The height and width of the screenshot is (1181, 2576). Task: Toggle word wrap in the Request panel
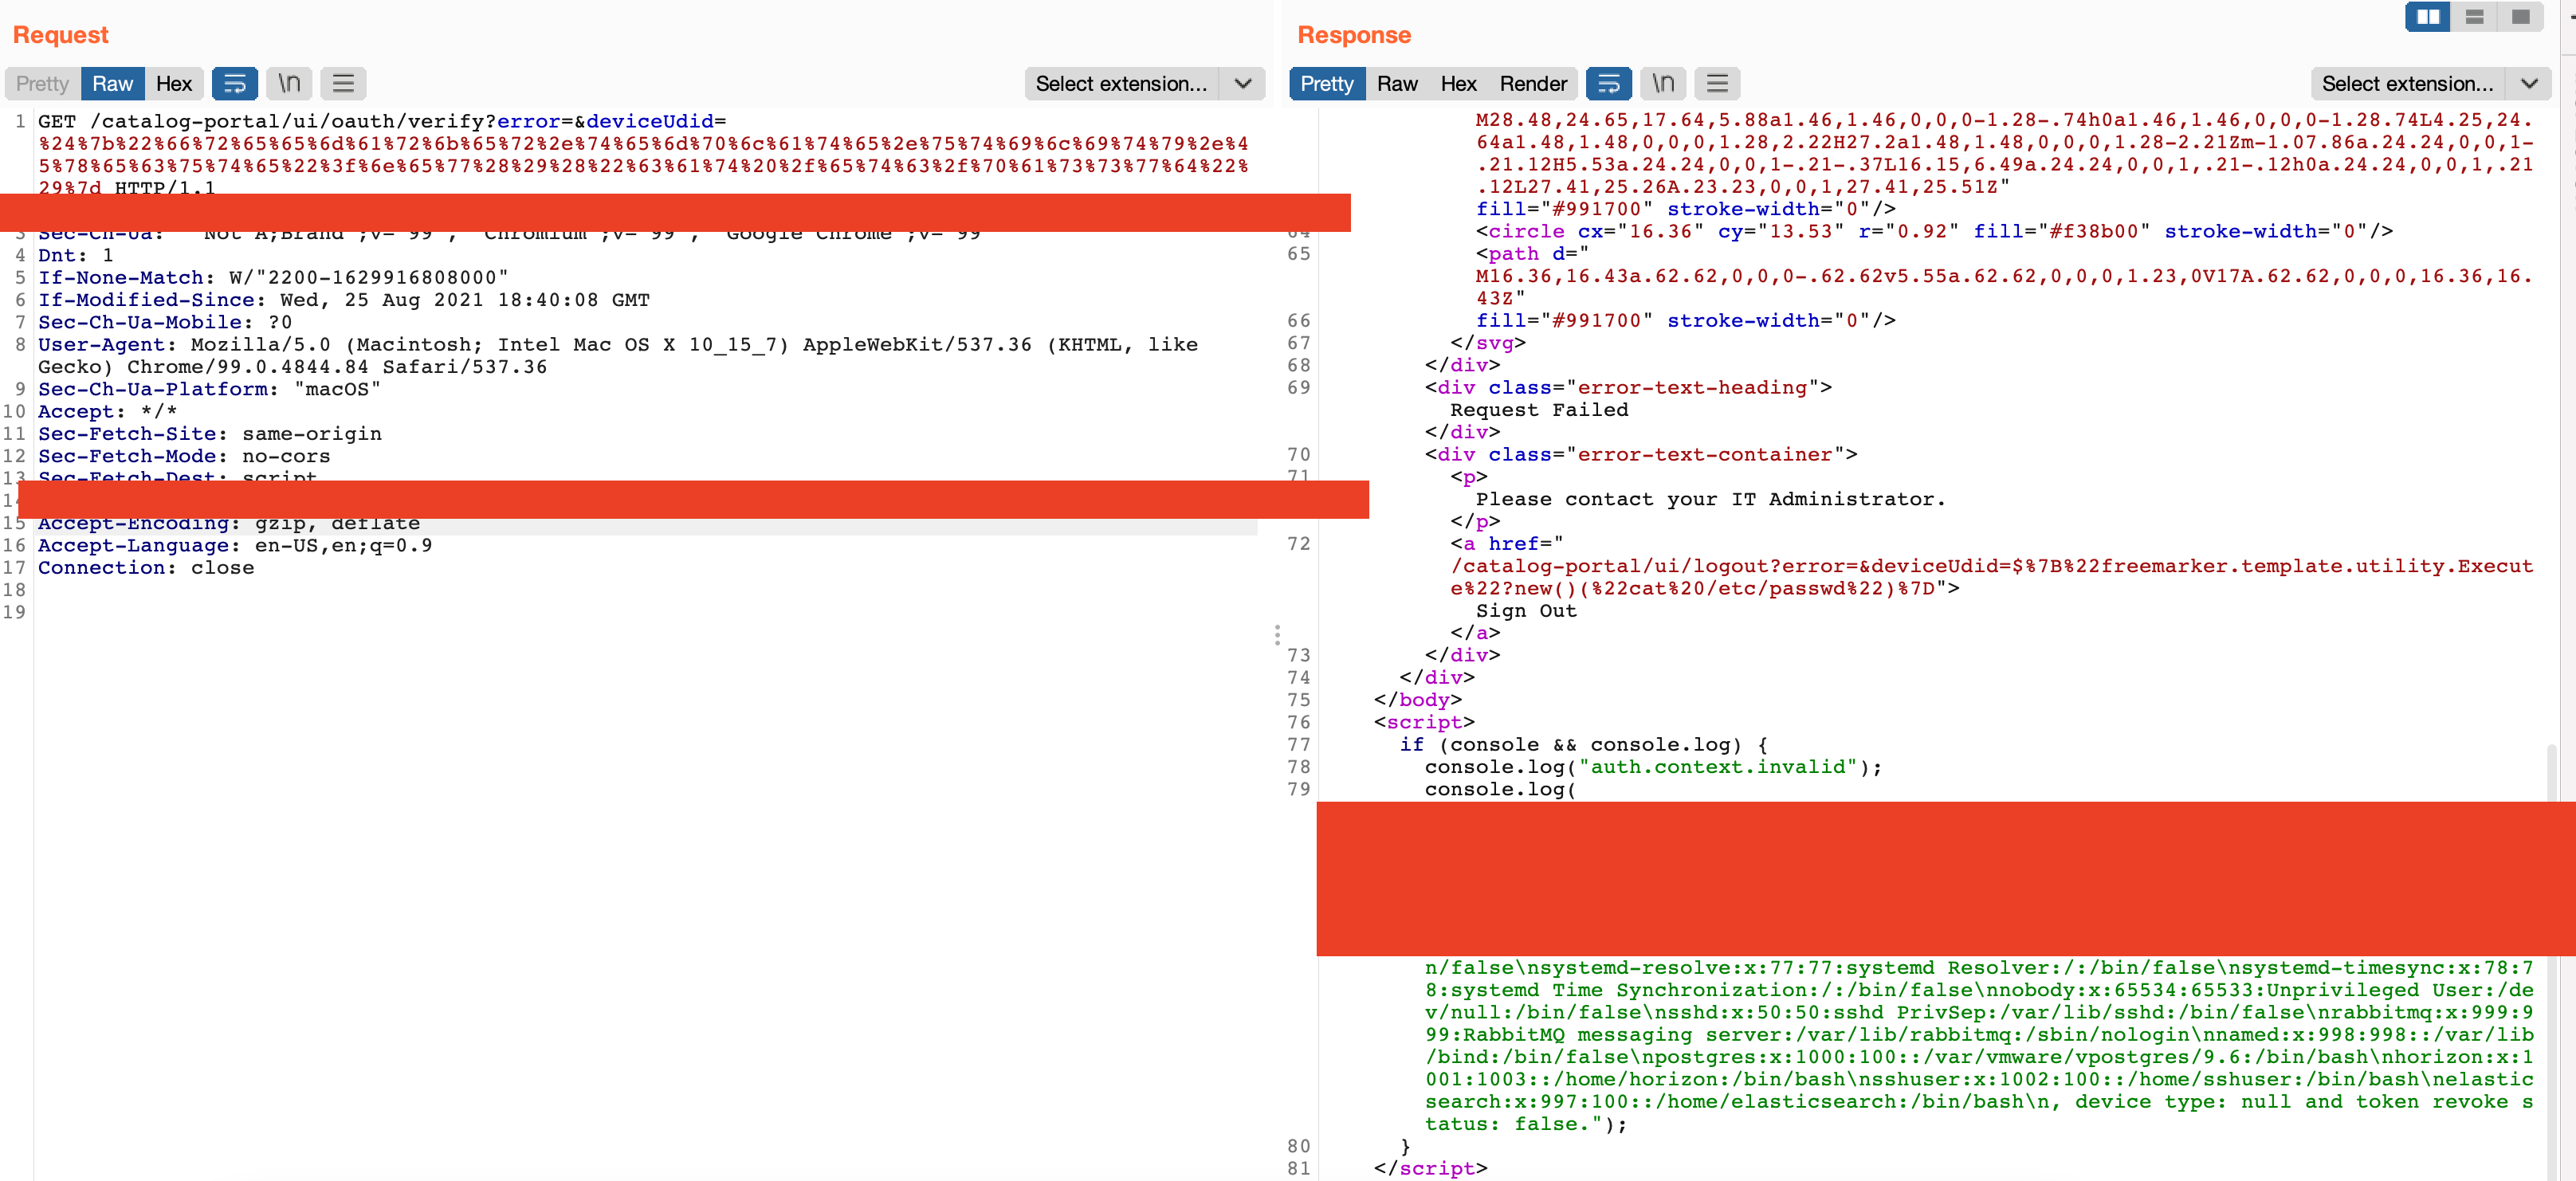pyautogui.click(x=234, y=84)
